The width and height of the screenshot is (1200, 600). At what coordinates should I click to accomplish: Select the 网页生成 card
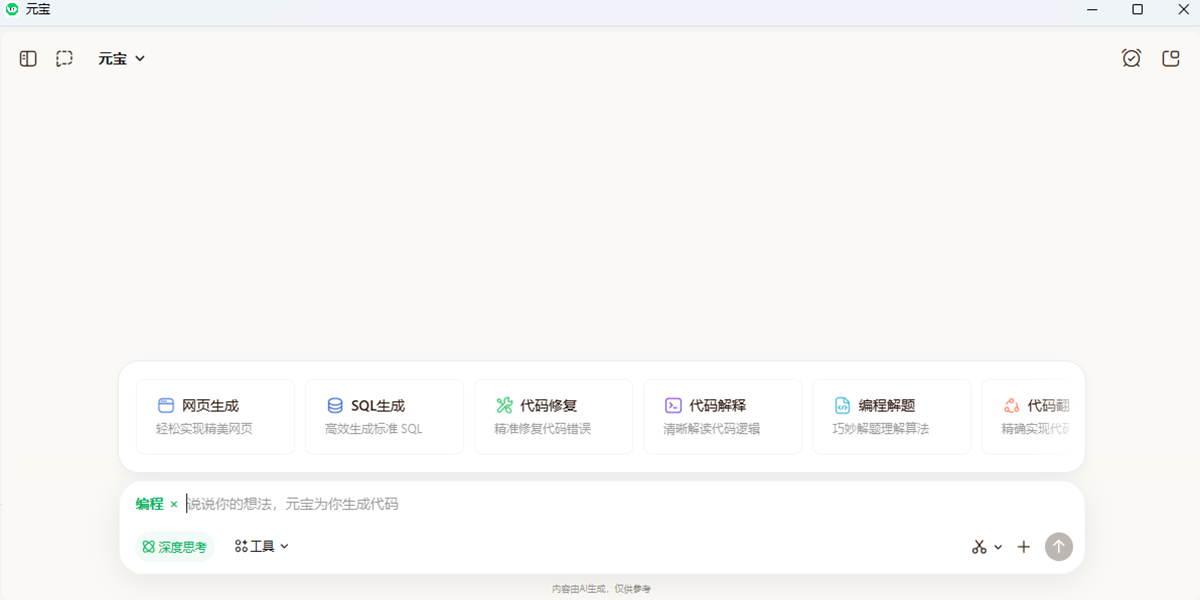(x=215, y=417)
